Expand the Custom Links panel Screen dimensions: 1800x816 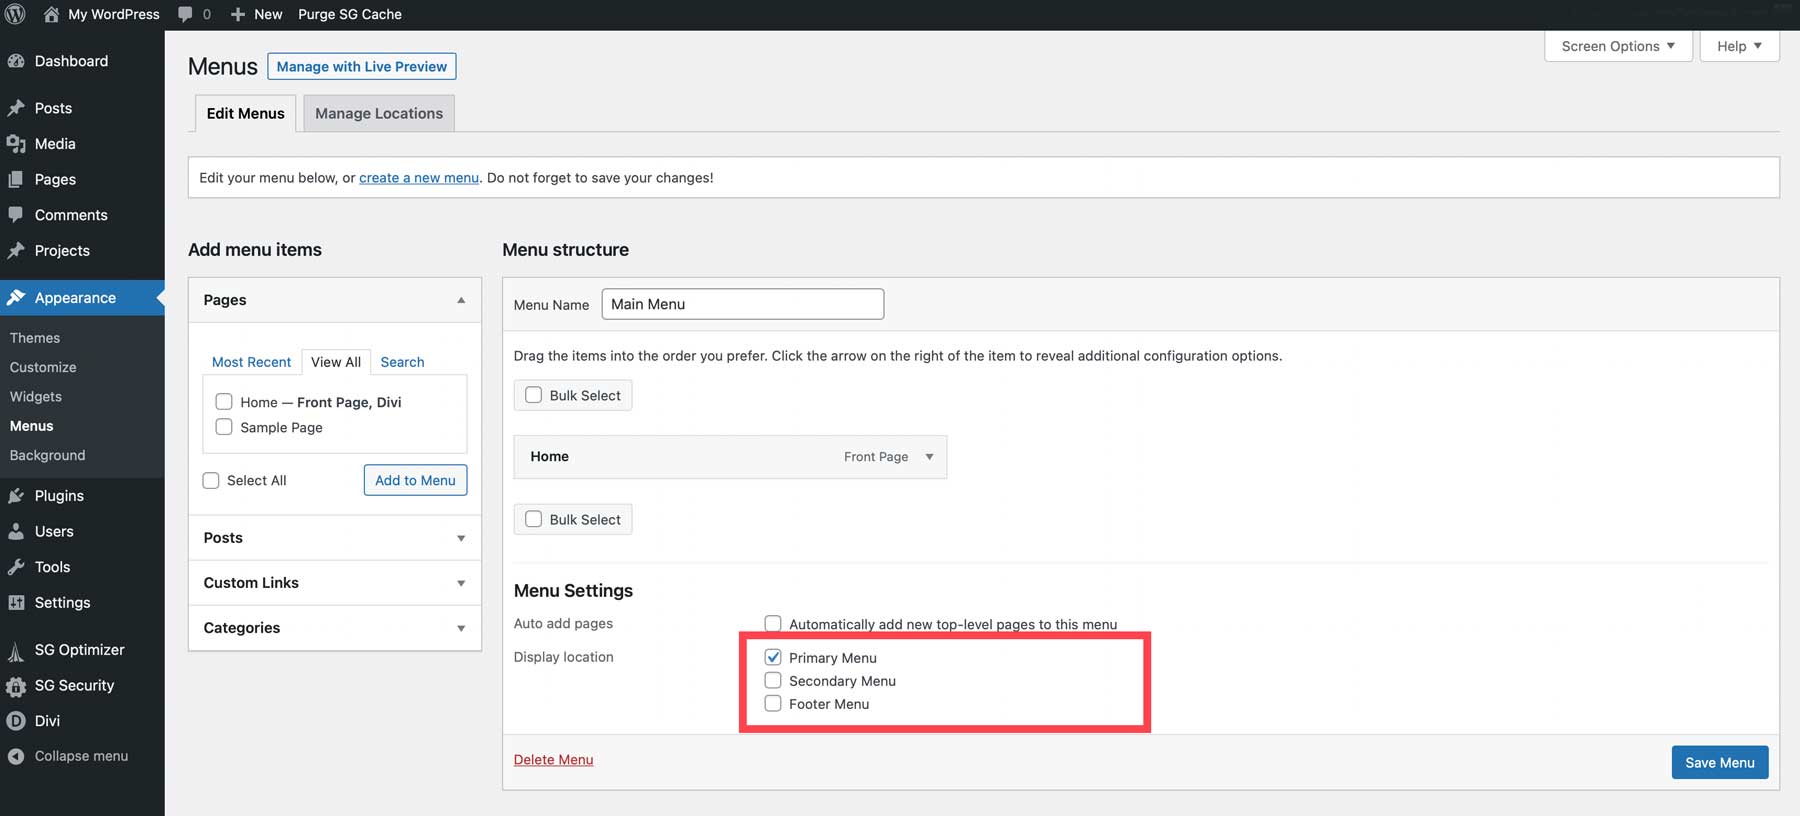pos(461,583)
